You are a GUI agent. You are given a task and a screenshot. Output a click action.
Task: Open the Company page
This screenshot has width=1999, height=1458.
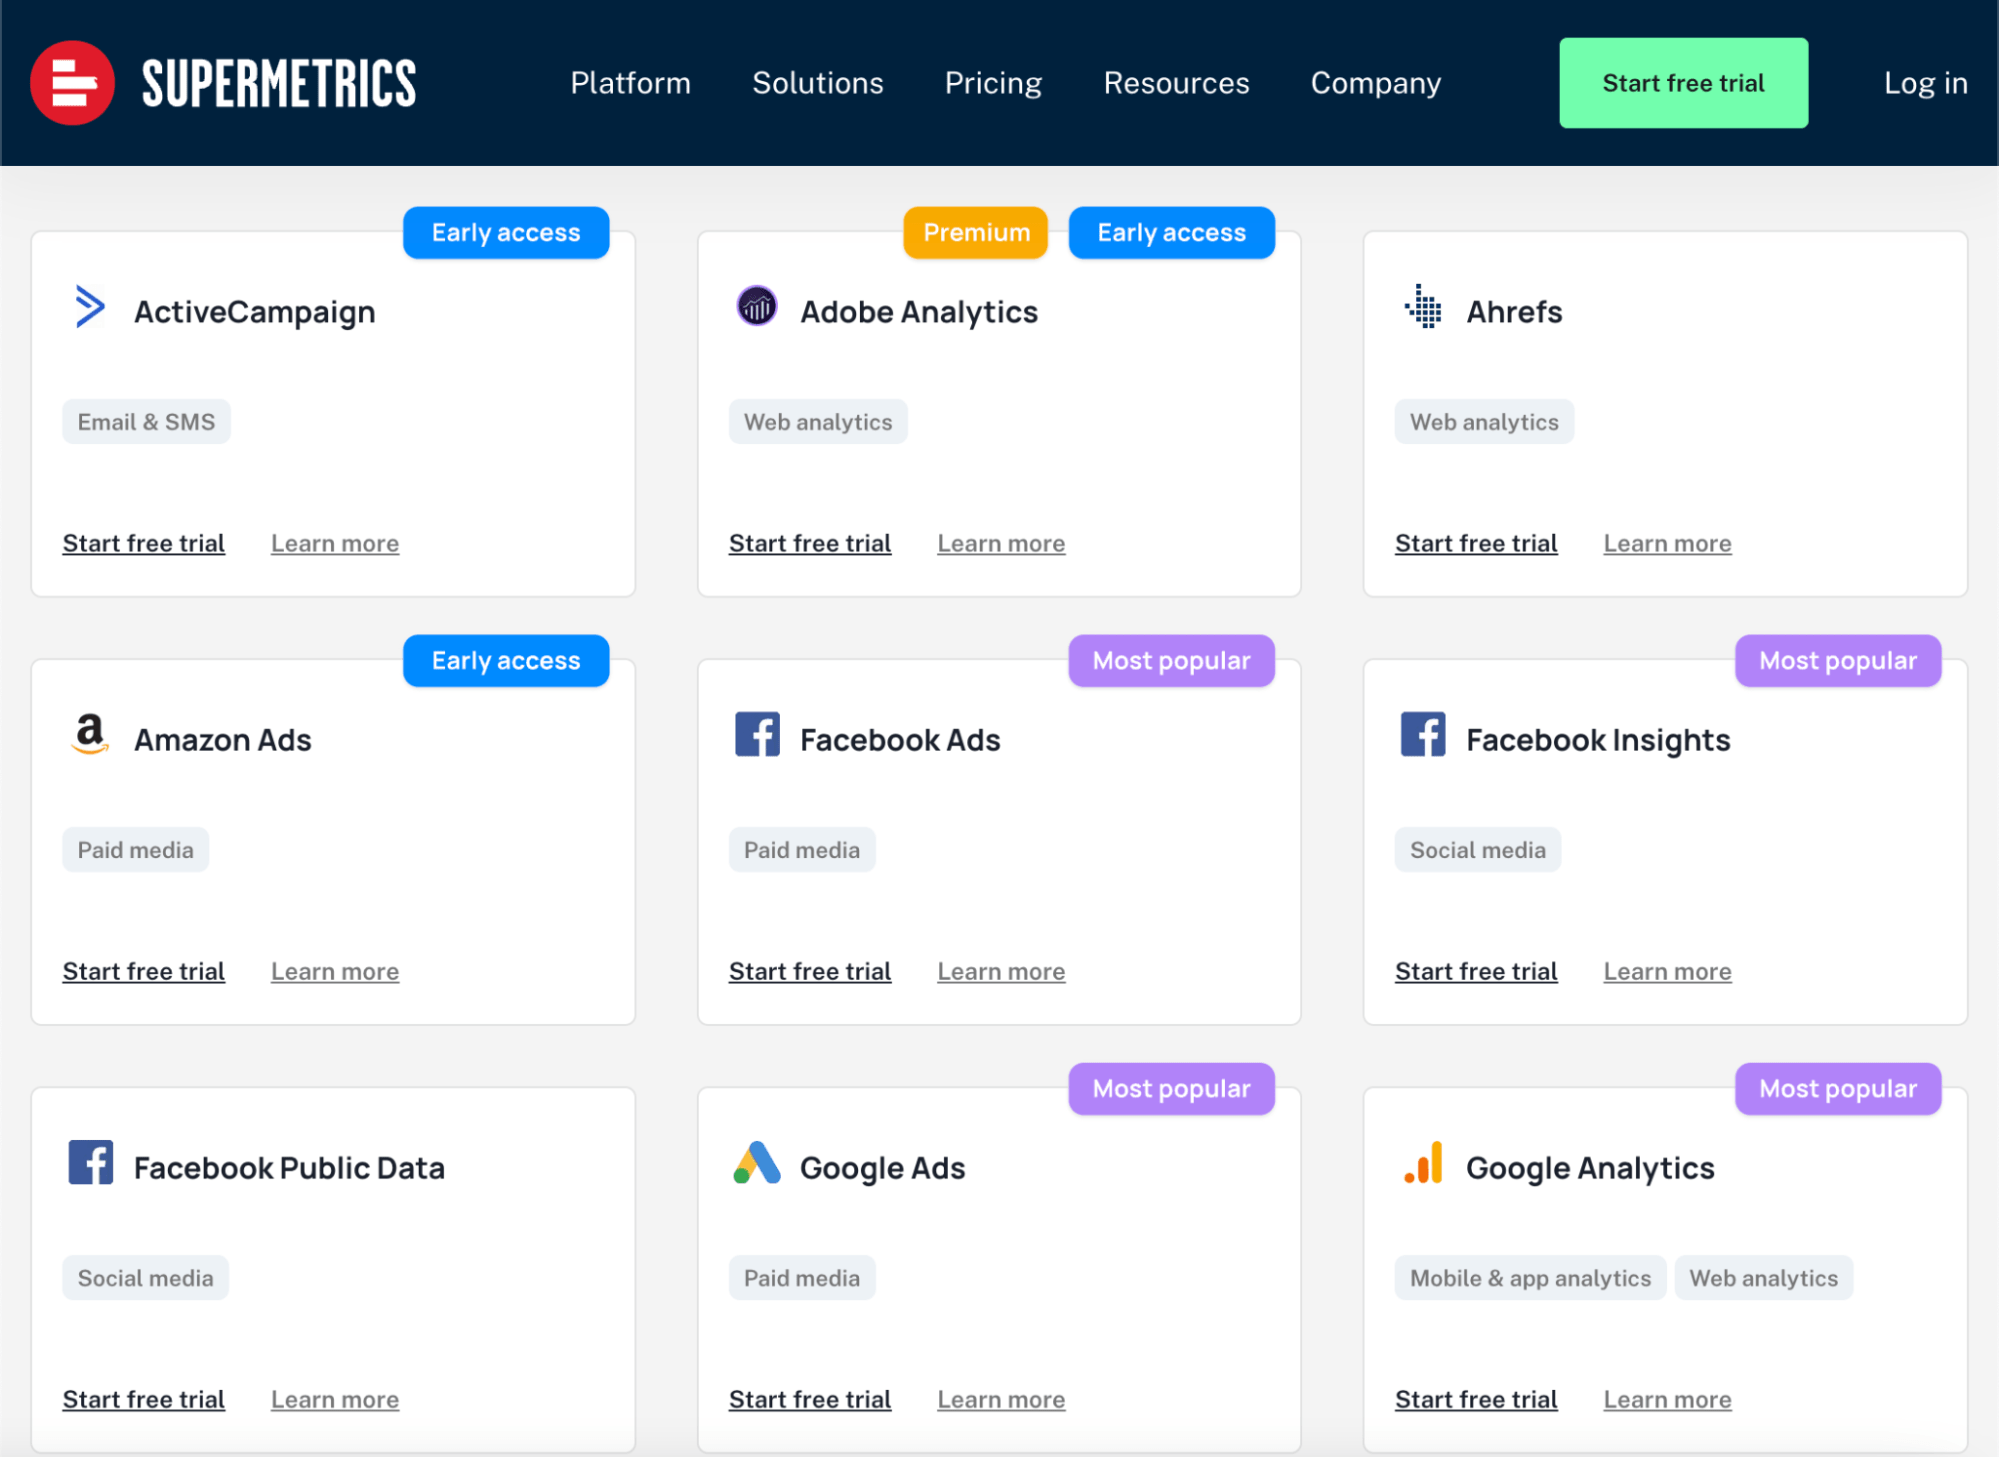[1374, 82]
